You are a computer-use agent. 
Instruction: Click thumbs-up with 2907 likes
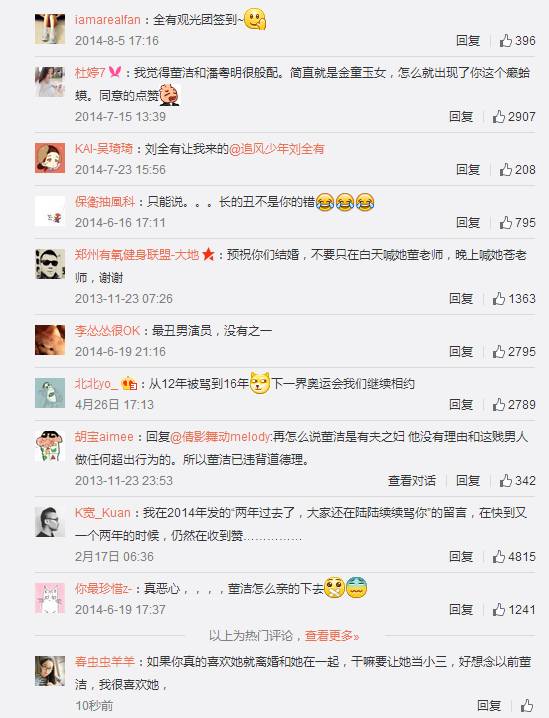point(499,117)
